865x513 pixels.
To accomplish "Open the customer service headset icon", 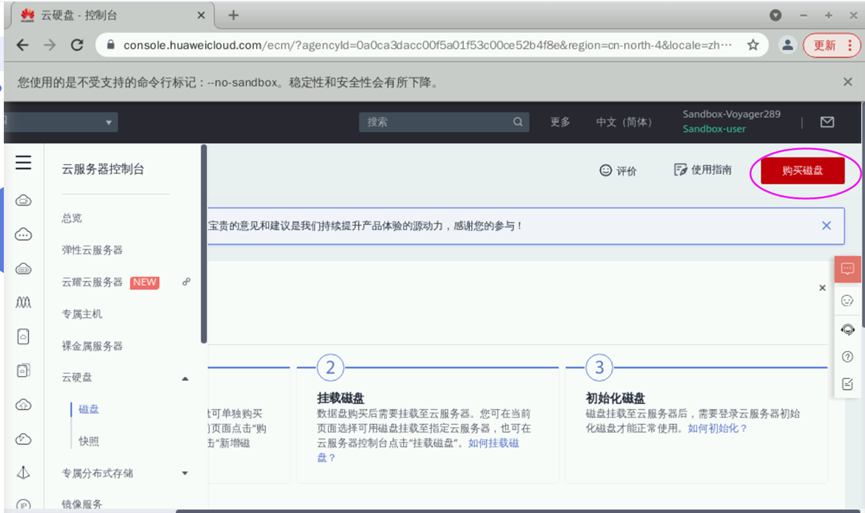I will pyautogui.click(x=847, y=330).
